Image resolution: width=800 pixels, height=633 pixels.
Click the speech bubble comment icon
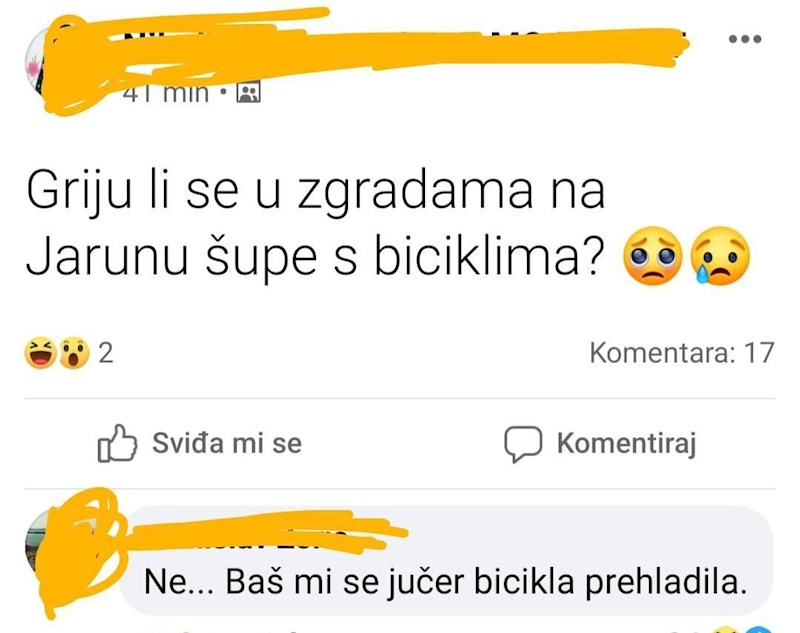(x=523, y=444)
